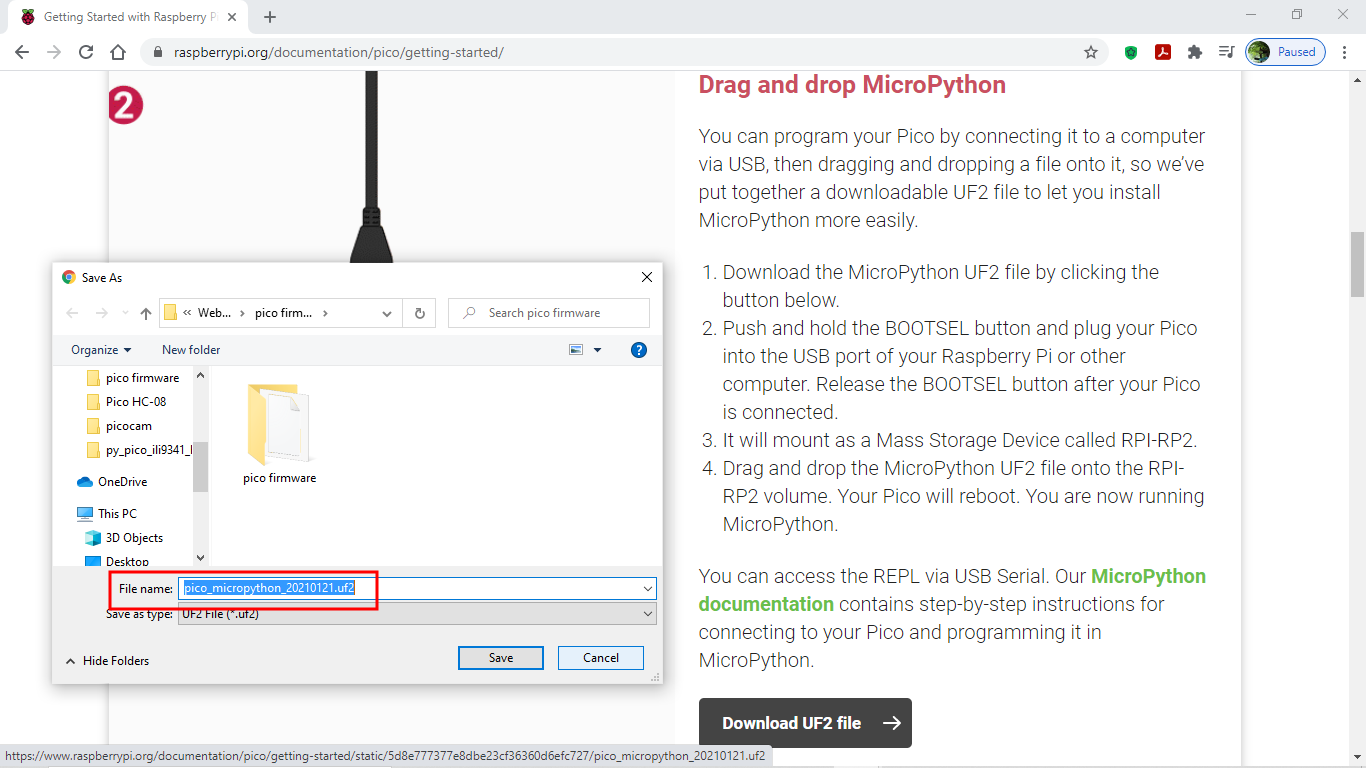Select OneDrive in the navigation pane
Viewport: 1366px width, 768px height.
pos(112,482)
